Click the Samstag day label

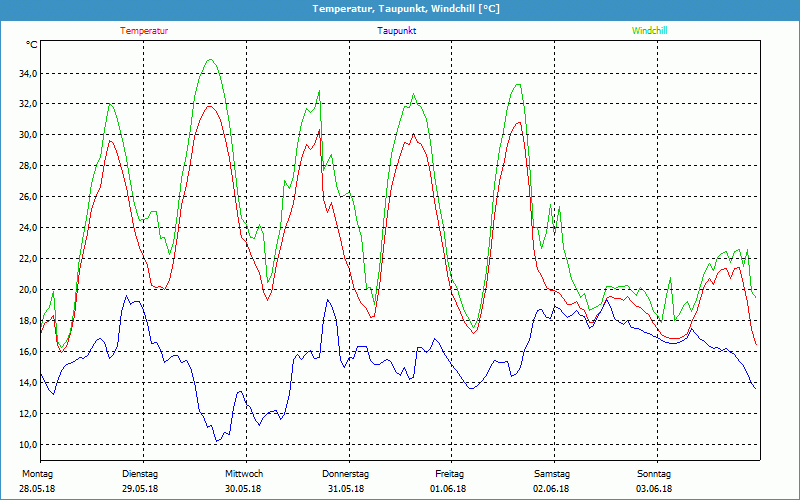click(x=552, y=474)
